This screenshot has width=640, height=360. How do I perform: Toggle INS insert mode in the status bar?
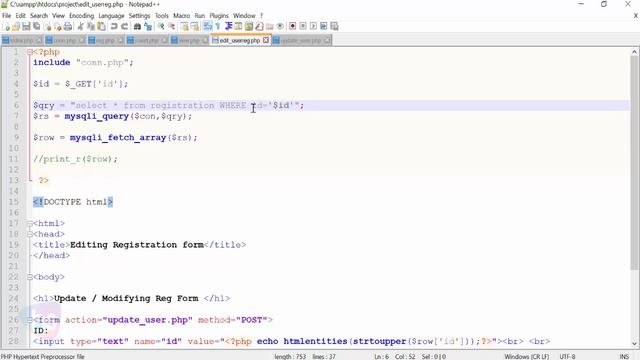624,356
